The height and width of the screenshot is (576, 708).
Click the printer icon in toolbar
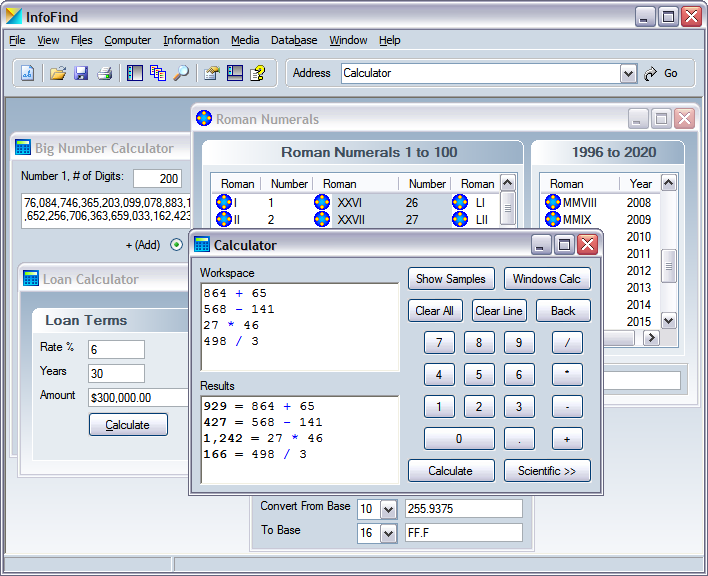click(104, 73)
